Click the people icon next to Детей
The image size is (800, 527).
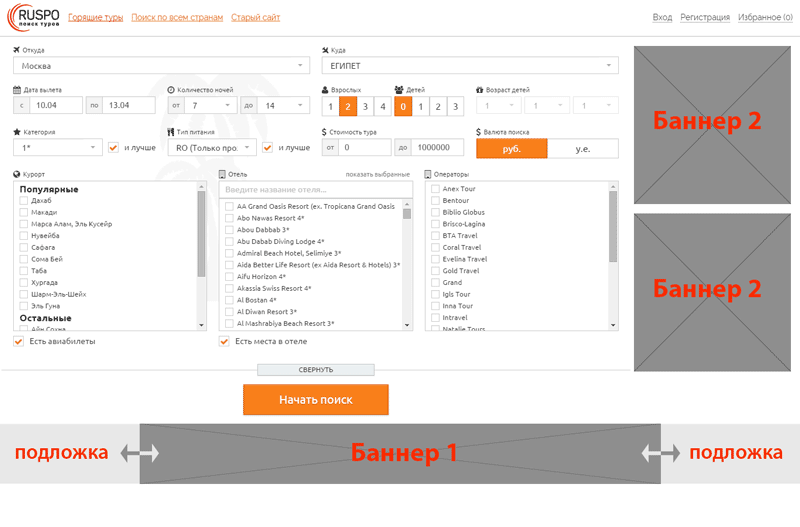pyautogui.click(x=399, y=90)
